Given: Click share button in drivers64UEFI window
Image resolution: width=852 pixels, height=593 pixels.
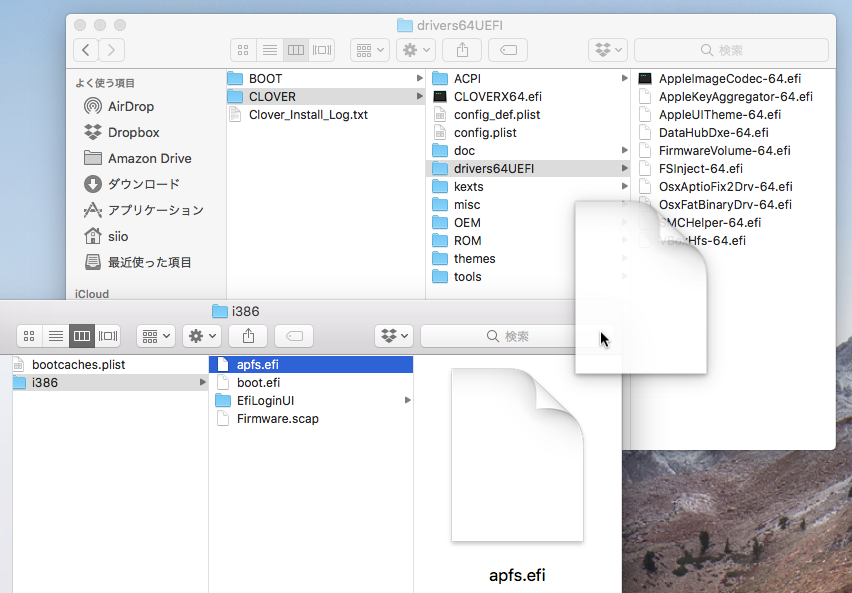Looking at the screenshot, I should (x=462, y=50).
